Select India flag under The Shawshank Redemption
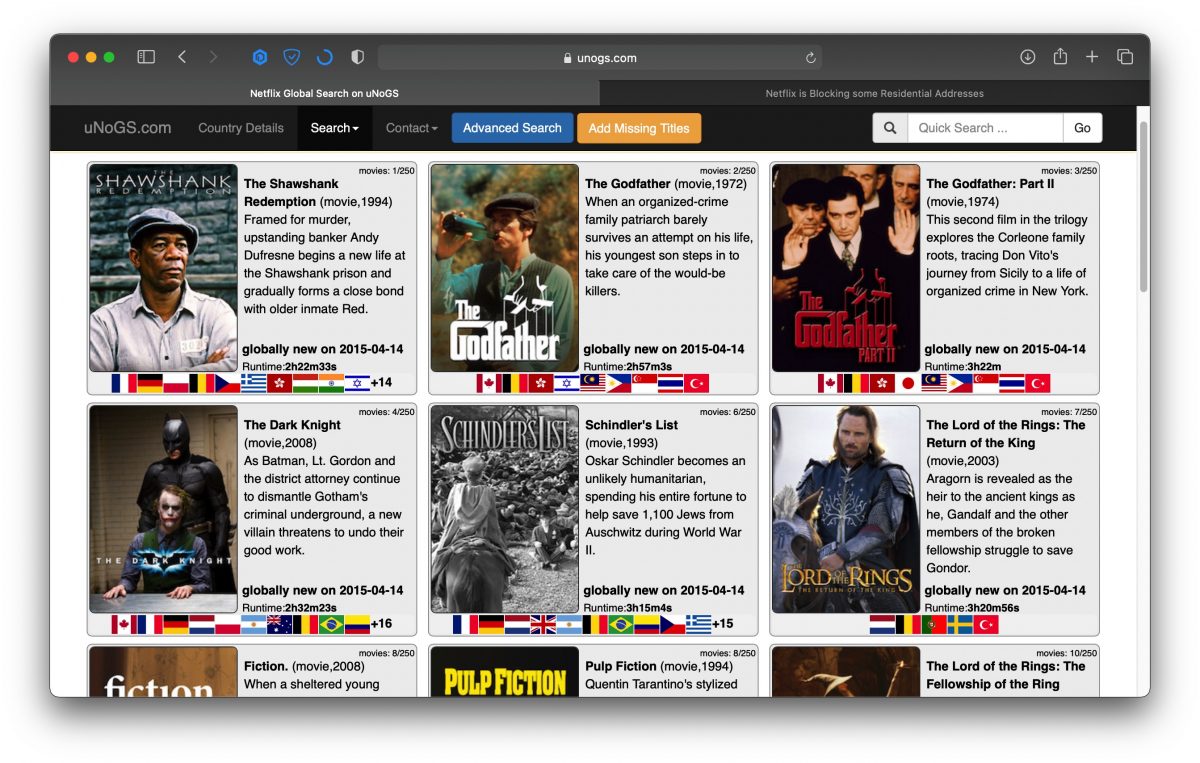Screen dimensions: 1200x763 (x=331, y=383)
